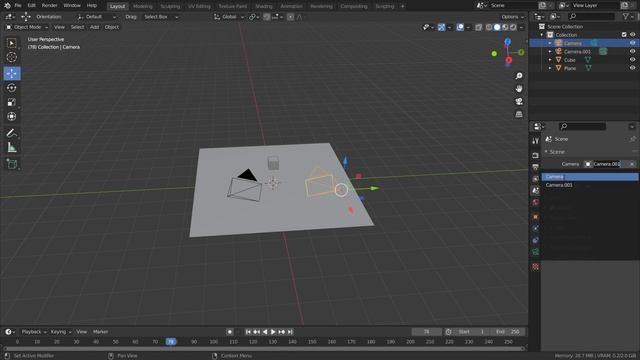Image resolution: width=640 pixels, height=360 pixels.
Task: Open the Options dropdown
Action: pos(513,17)
